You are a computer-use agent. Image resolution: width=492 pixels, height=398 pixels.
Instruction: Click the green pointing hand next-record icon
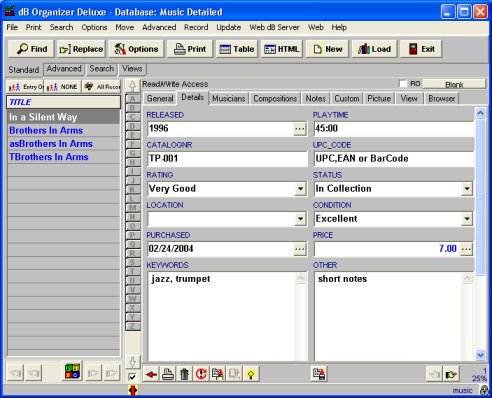point(451,374)
